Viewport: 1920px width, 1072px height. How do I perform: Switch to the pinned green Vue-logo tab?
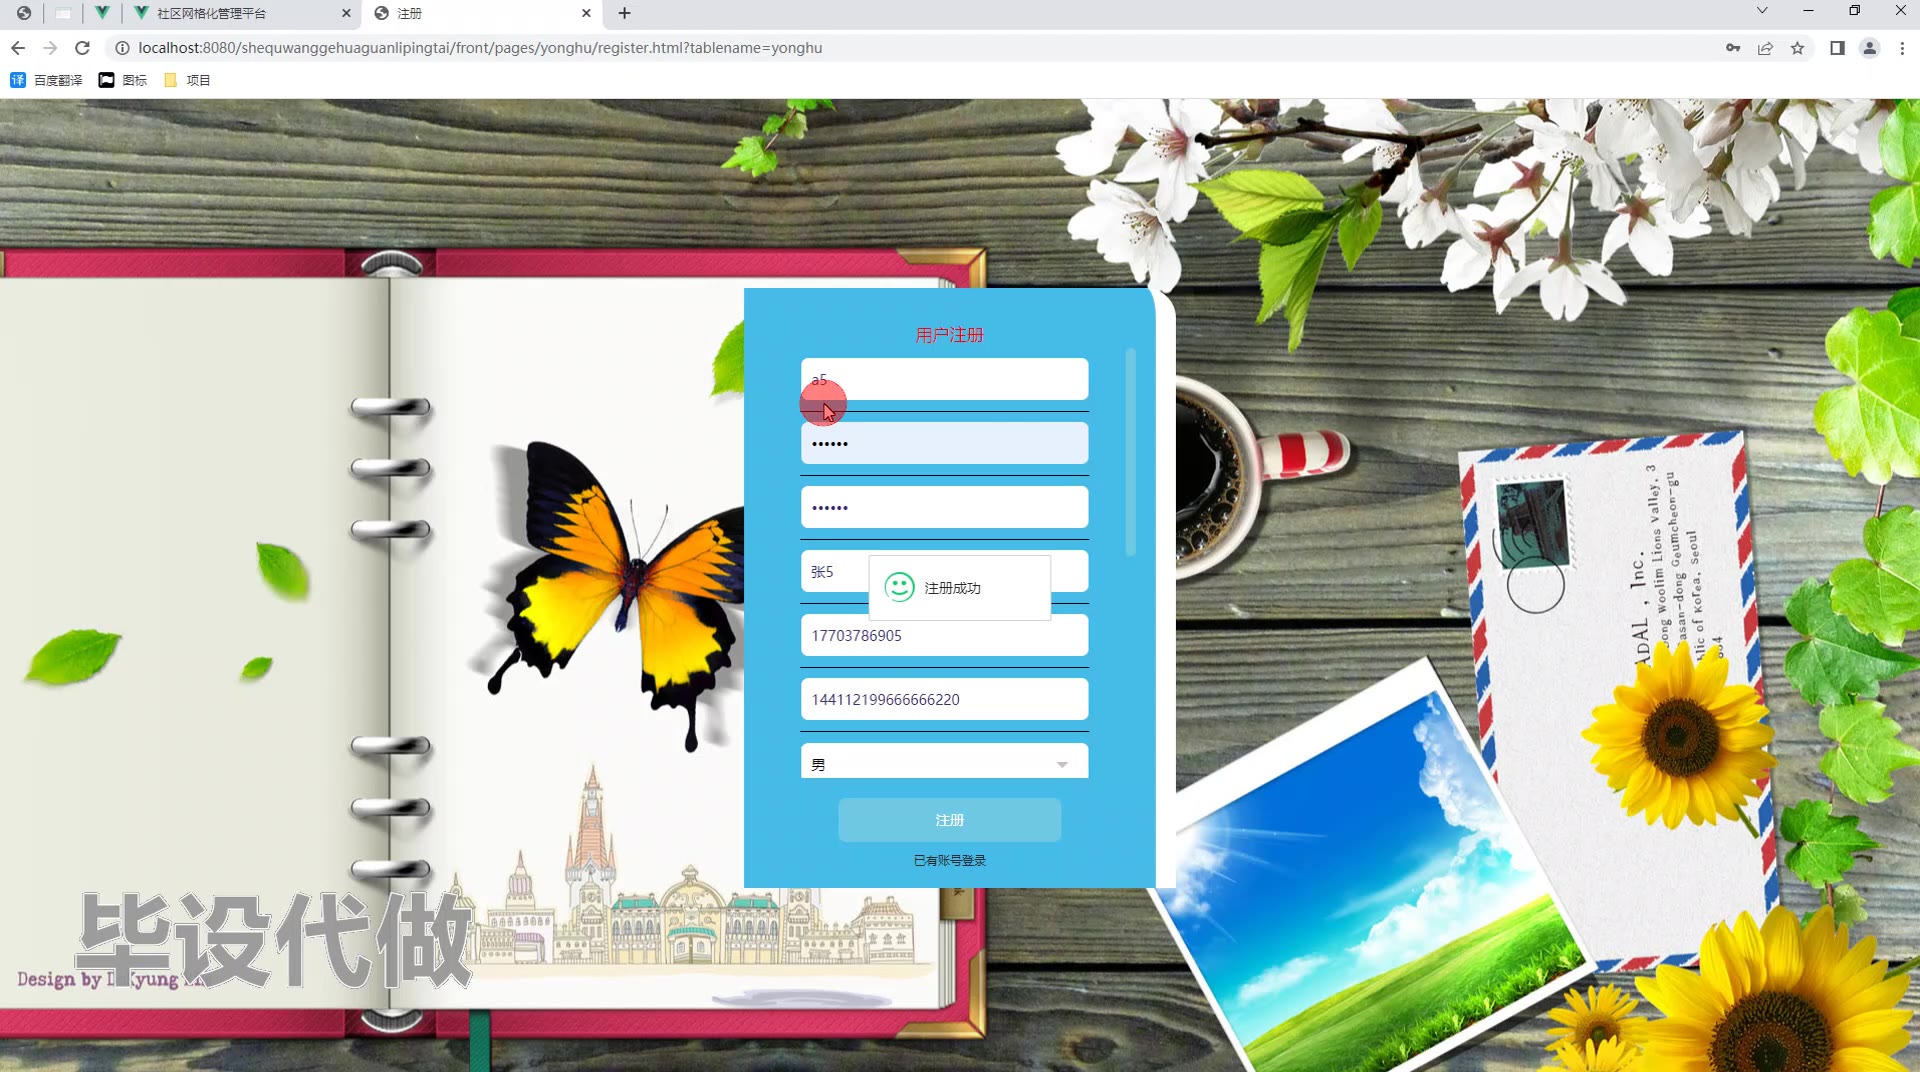point(102,13)
